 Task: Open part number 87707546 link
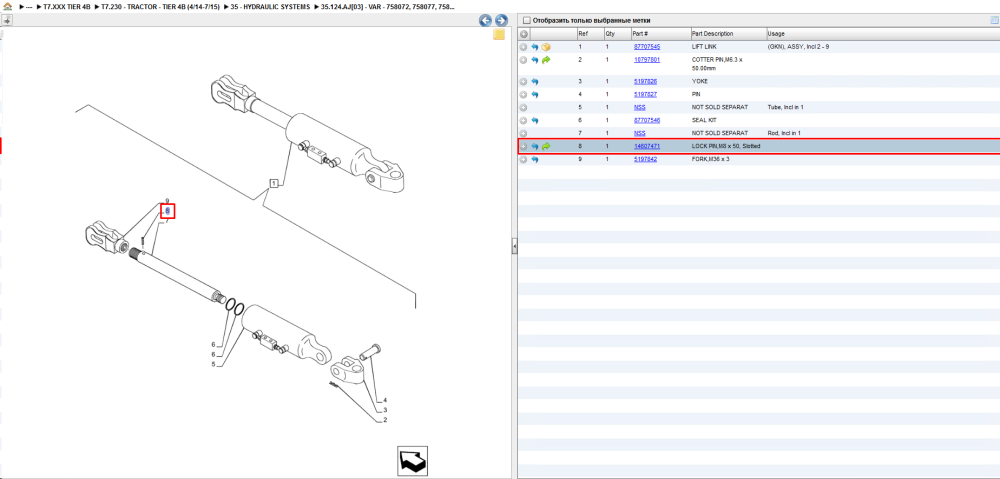(x=646, y=121)
